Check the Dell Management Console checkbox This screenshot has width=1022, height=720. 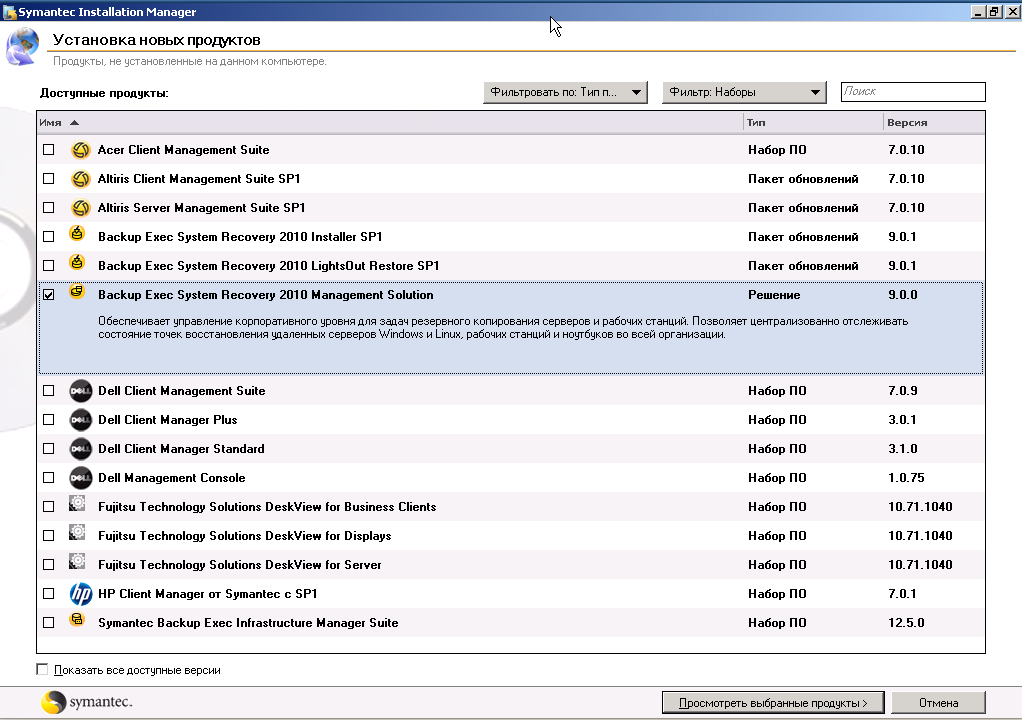(49, 478)
